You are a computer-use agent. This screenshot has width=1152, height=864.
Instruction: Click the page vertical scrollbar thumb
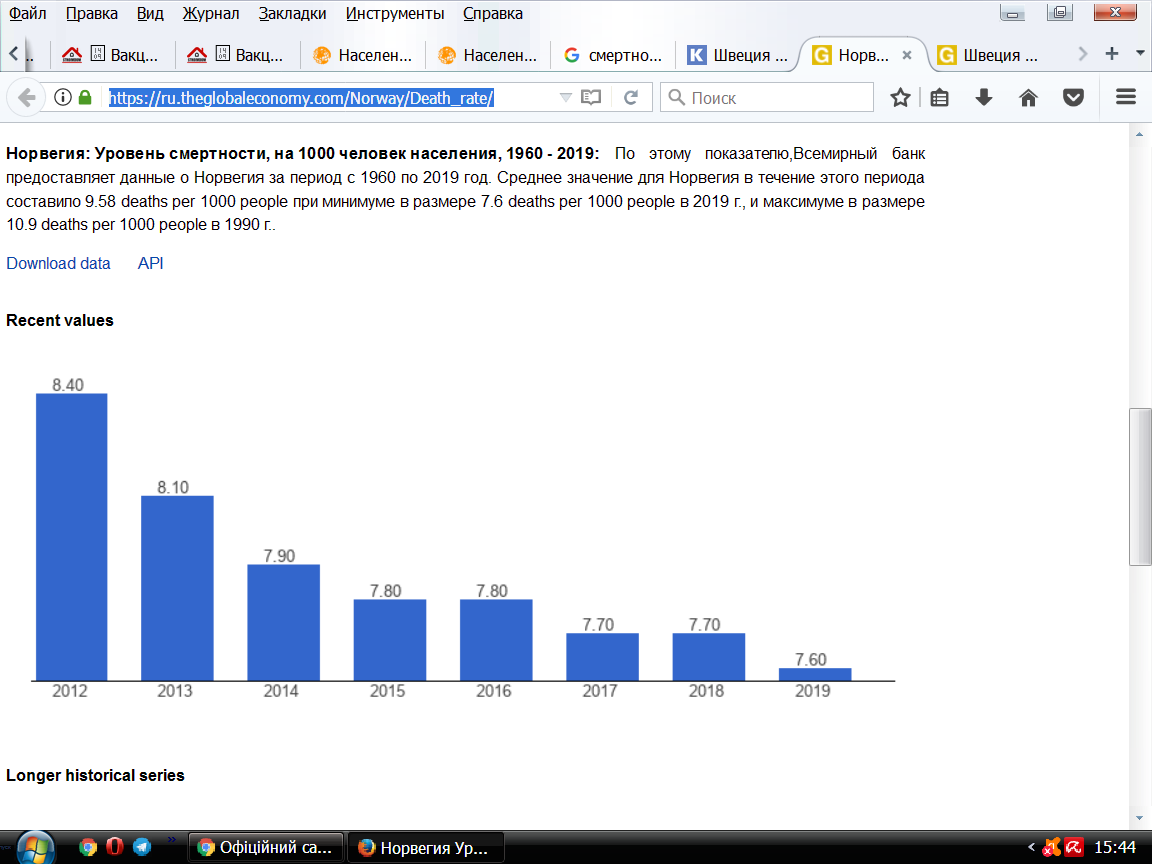(x=1140, y=486)
